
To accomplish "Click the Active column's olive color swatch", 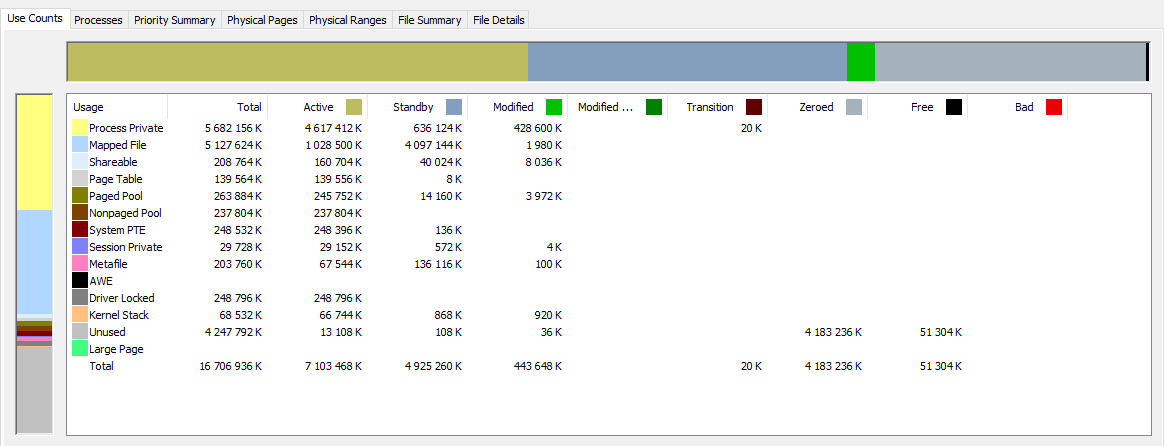I will 354,107.
